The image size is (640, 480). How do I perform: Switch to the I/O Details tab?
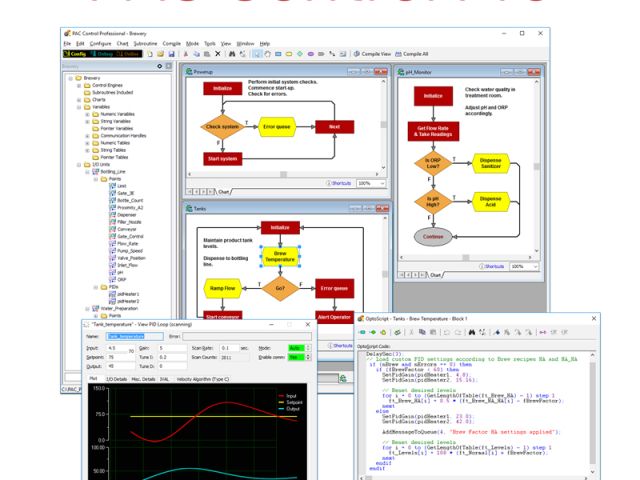116,379
